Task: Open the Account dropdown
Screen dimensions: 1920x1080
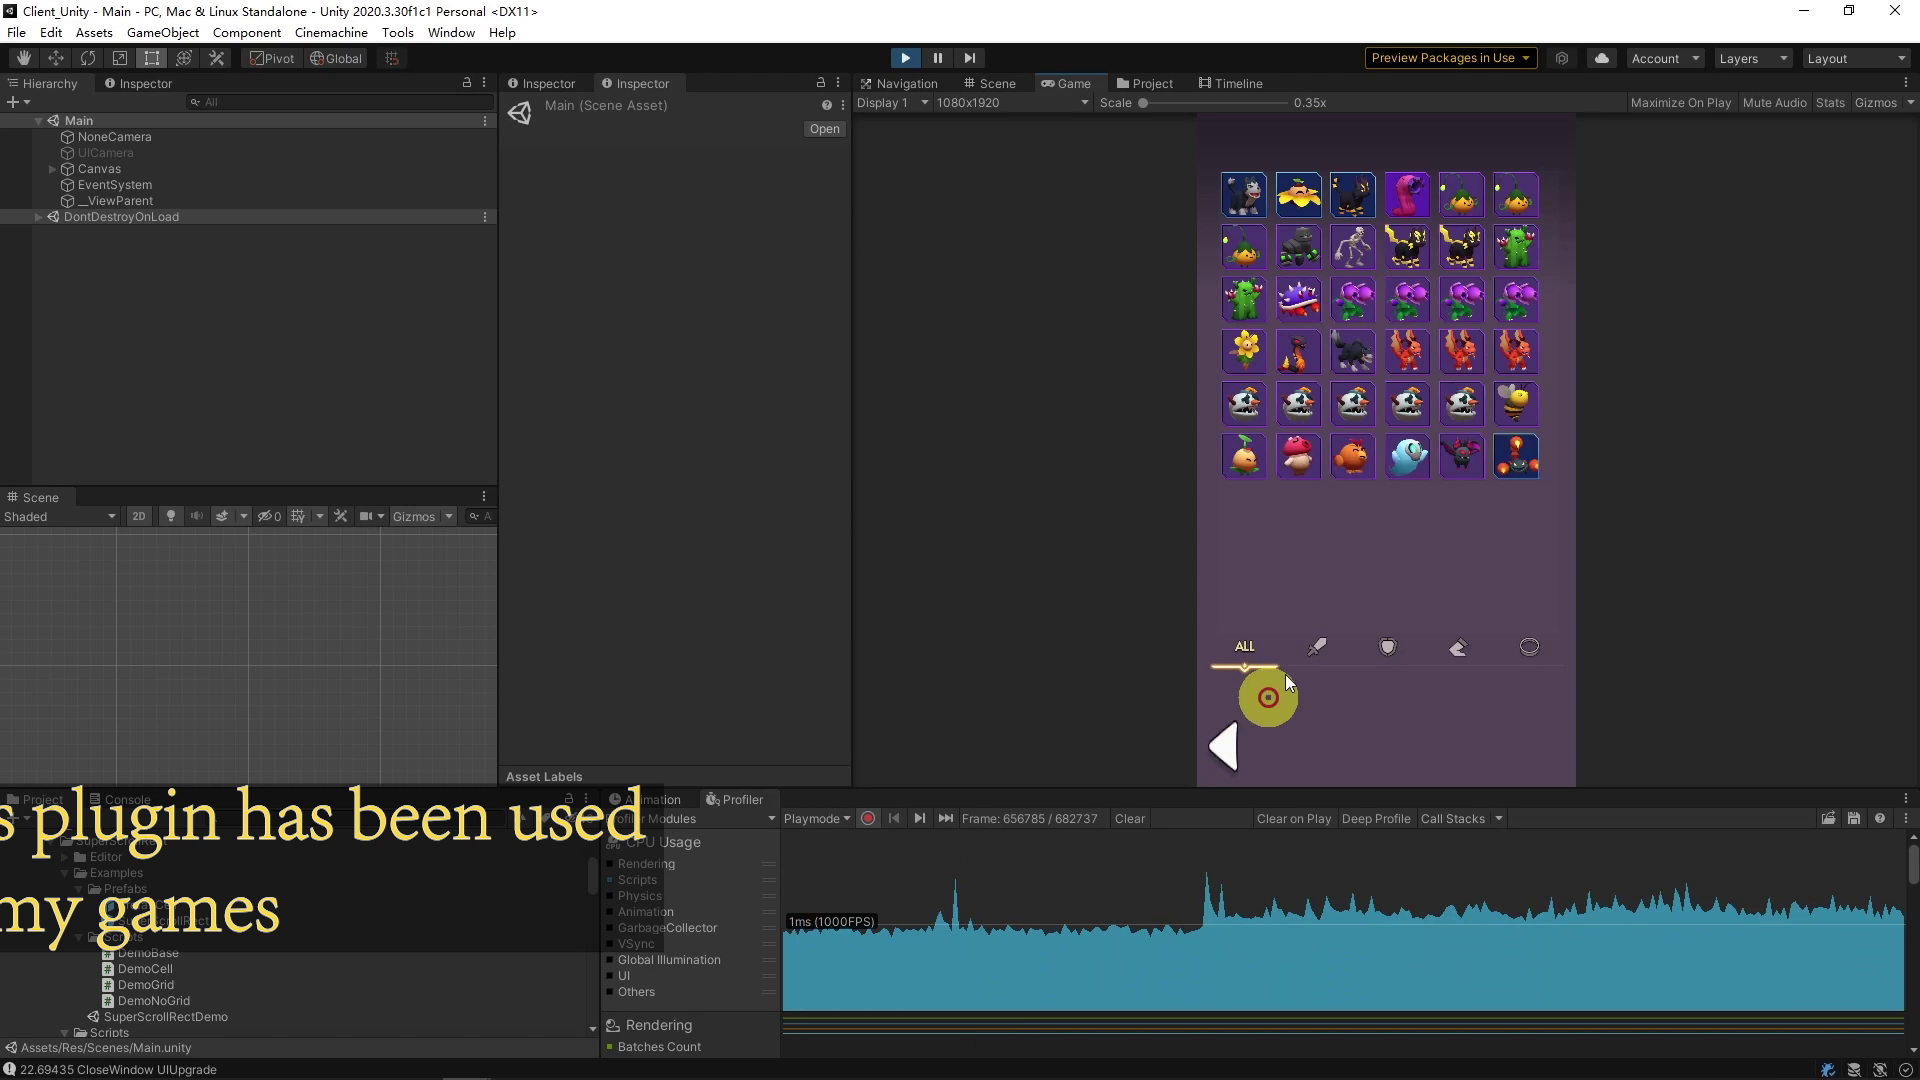Action: (x=1665, y=58)
